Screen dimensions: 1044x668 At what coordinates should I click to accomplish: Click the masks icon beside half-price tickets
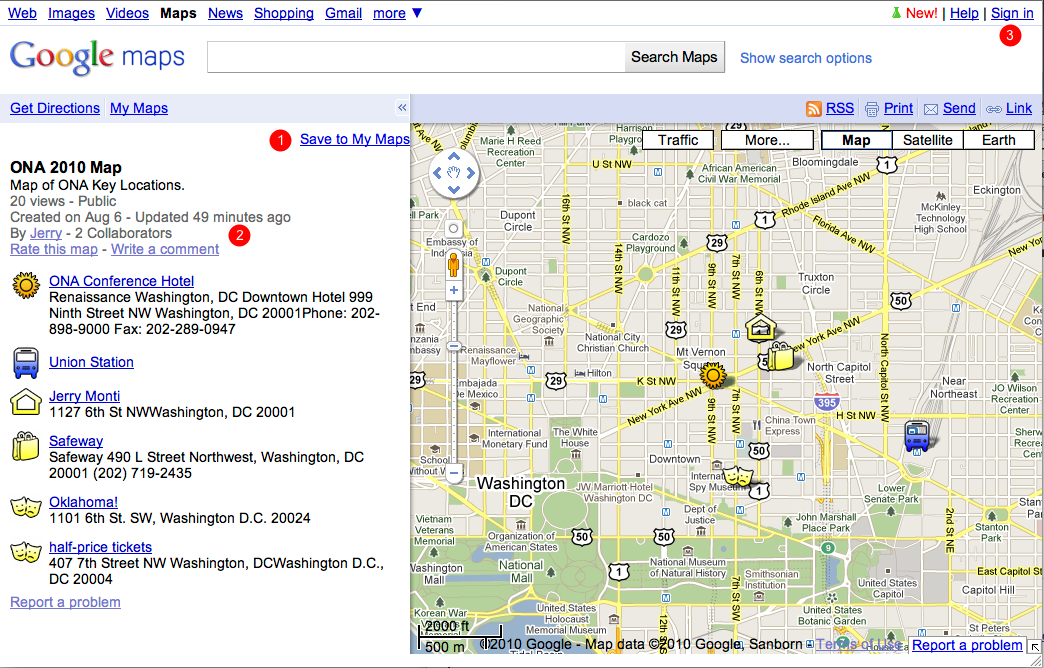tap(26, 552)
